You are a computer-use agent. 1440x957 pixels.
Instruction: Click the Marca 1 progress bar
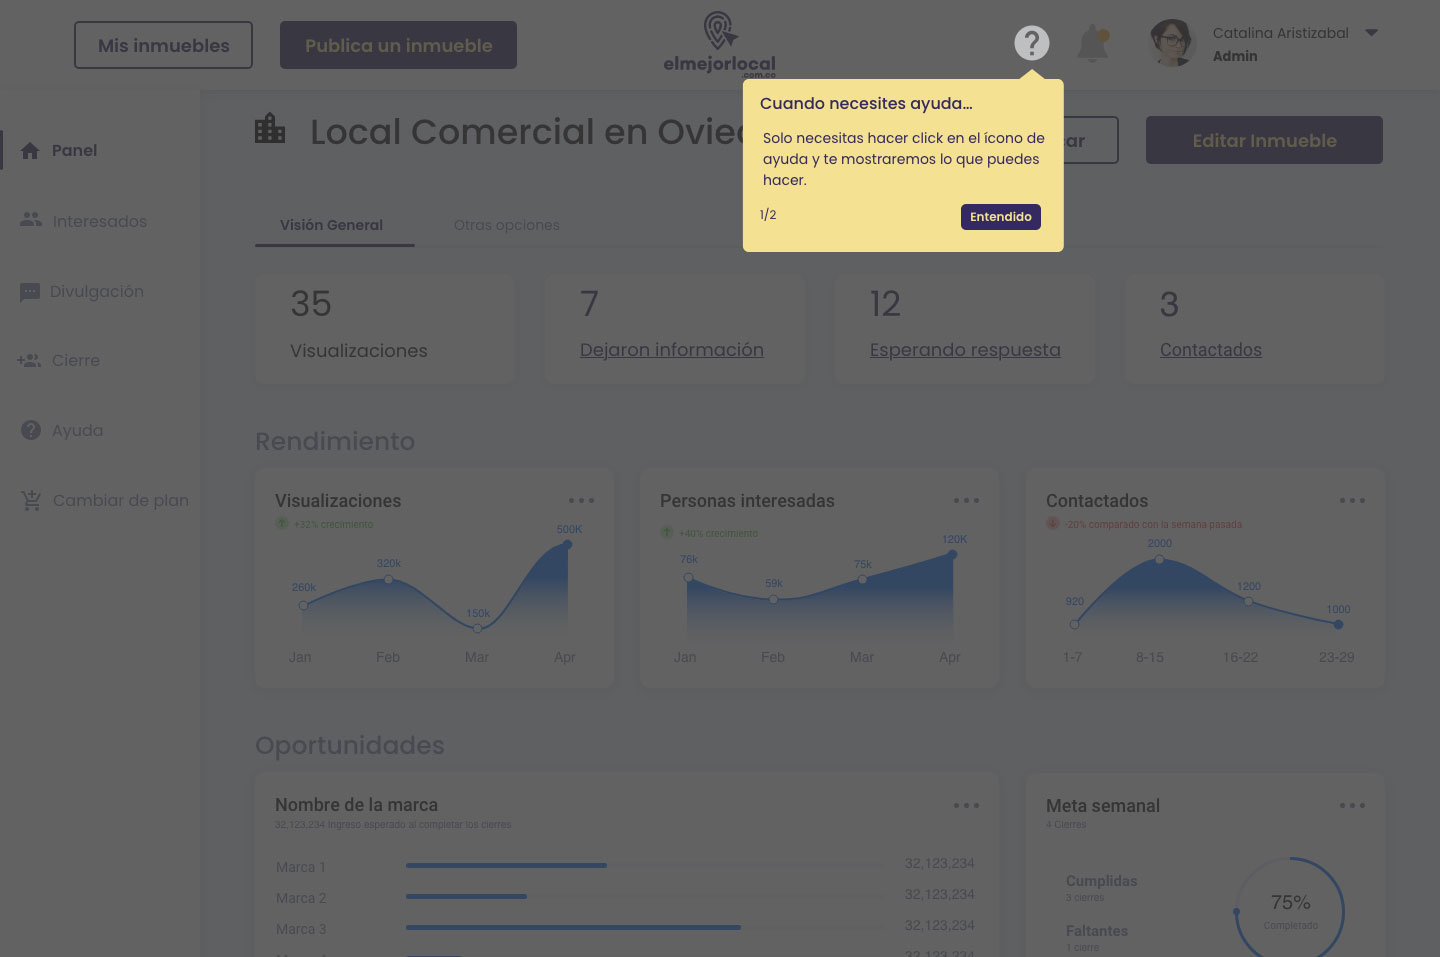(645, 865)
